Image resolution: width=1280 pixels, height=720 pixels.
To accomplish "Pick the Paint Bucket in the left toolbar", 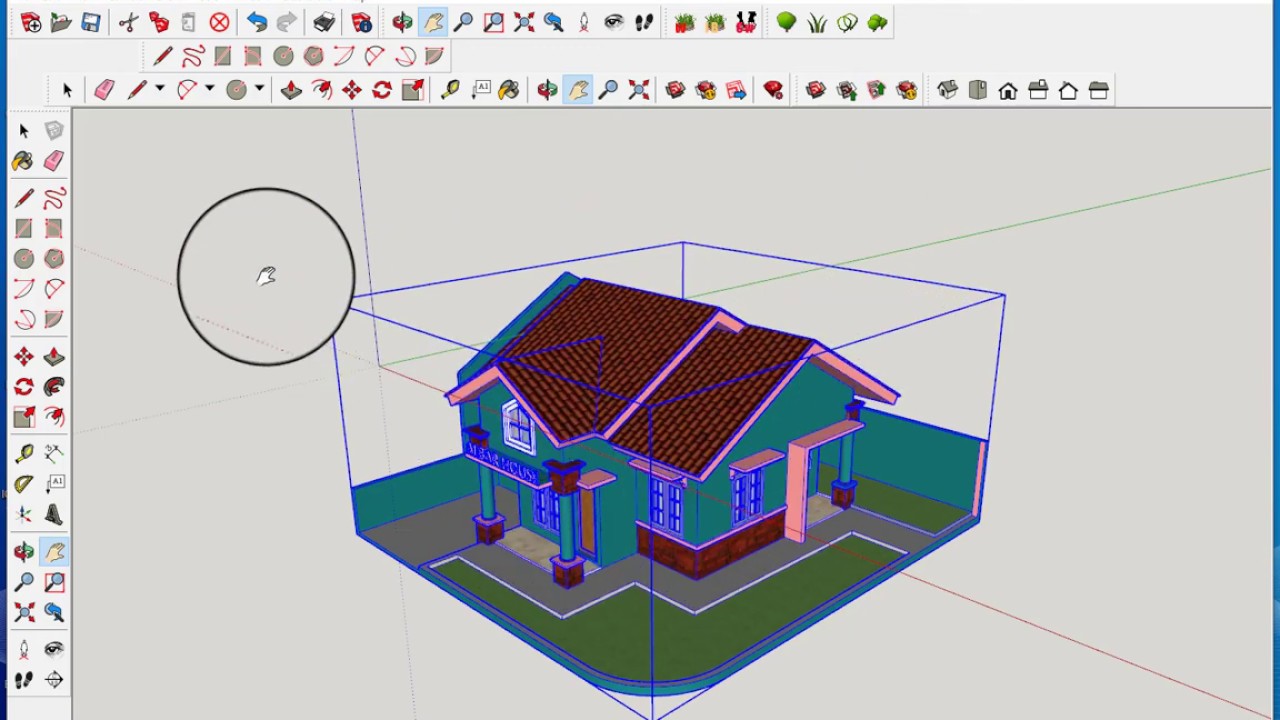I will 23,161.
